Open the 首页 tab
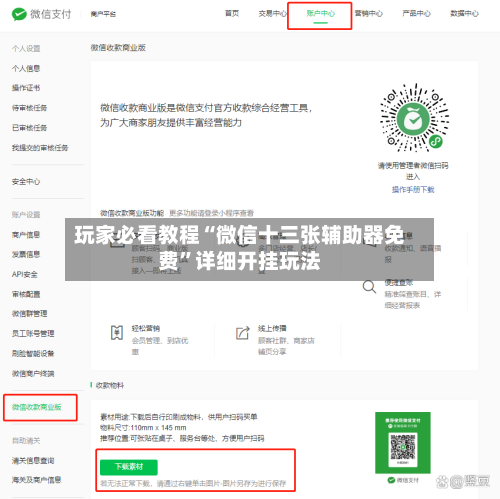The width and height of the screenshot is (500, 499). tap(232, 13)
